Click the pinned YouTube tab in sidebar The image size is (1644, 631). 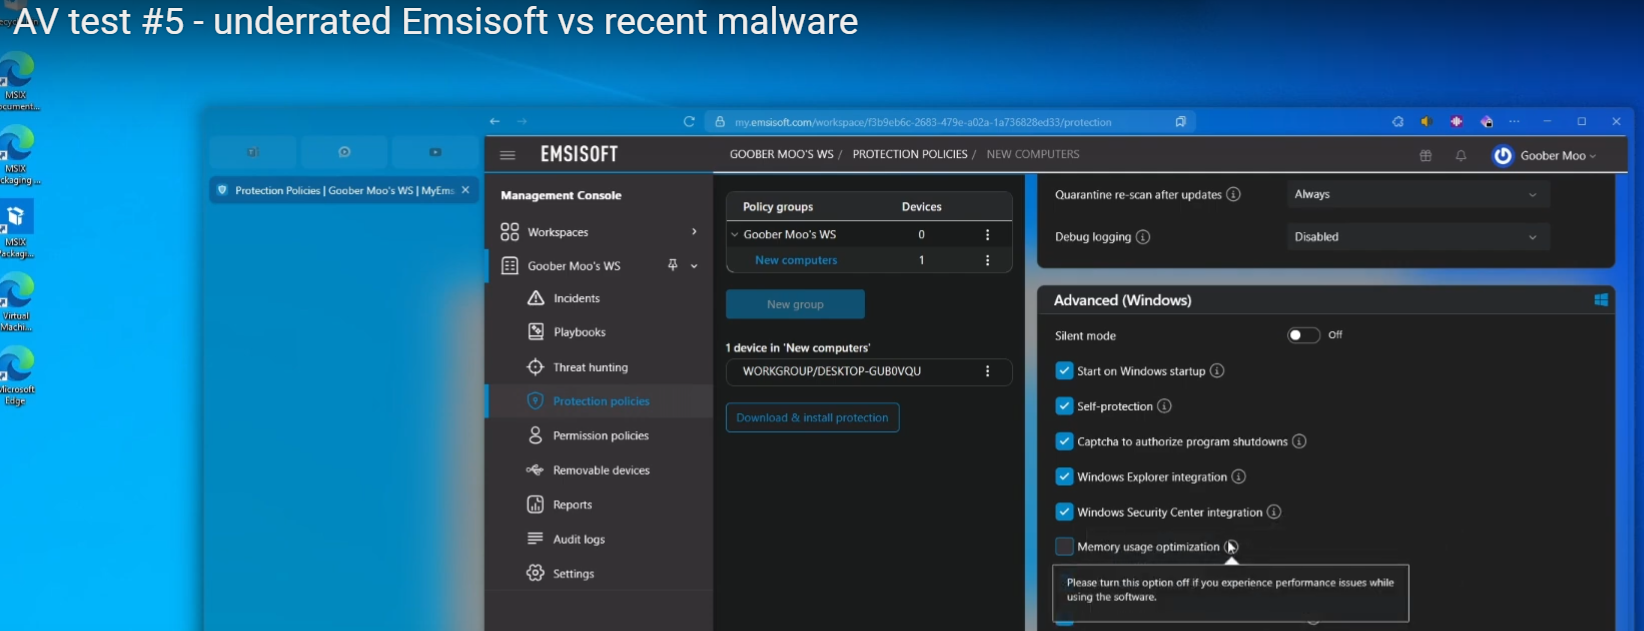(x=435, y=152)
